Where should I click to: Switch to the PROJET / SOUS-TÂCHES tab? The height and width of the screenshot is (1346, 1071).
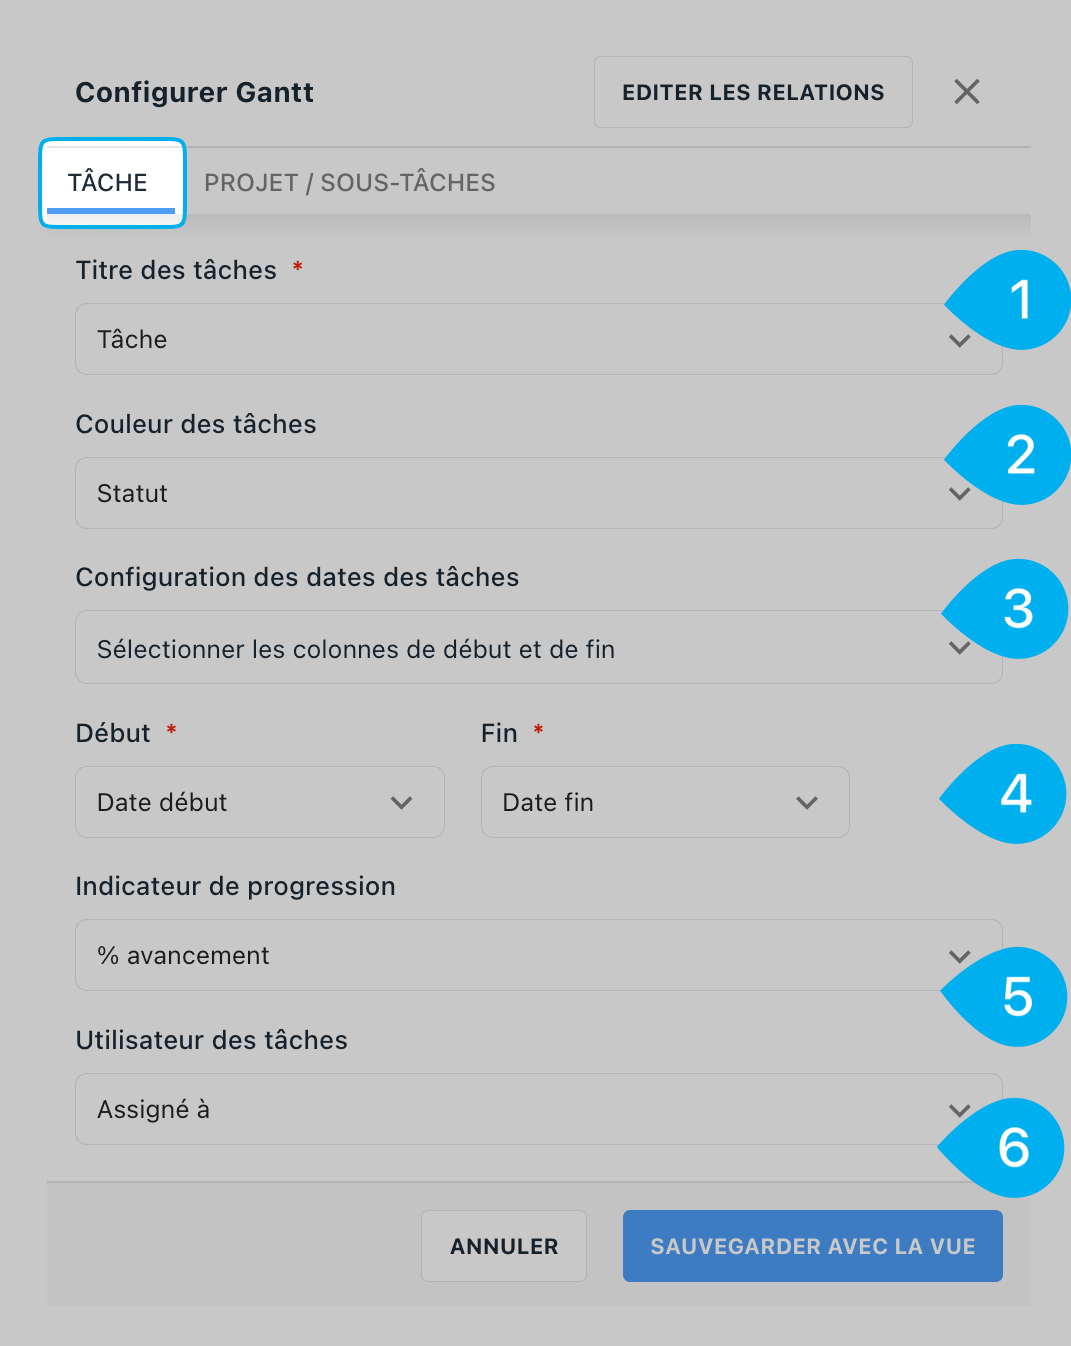click(x=350, y=183)
